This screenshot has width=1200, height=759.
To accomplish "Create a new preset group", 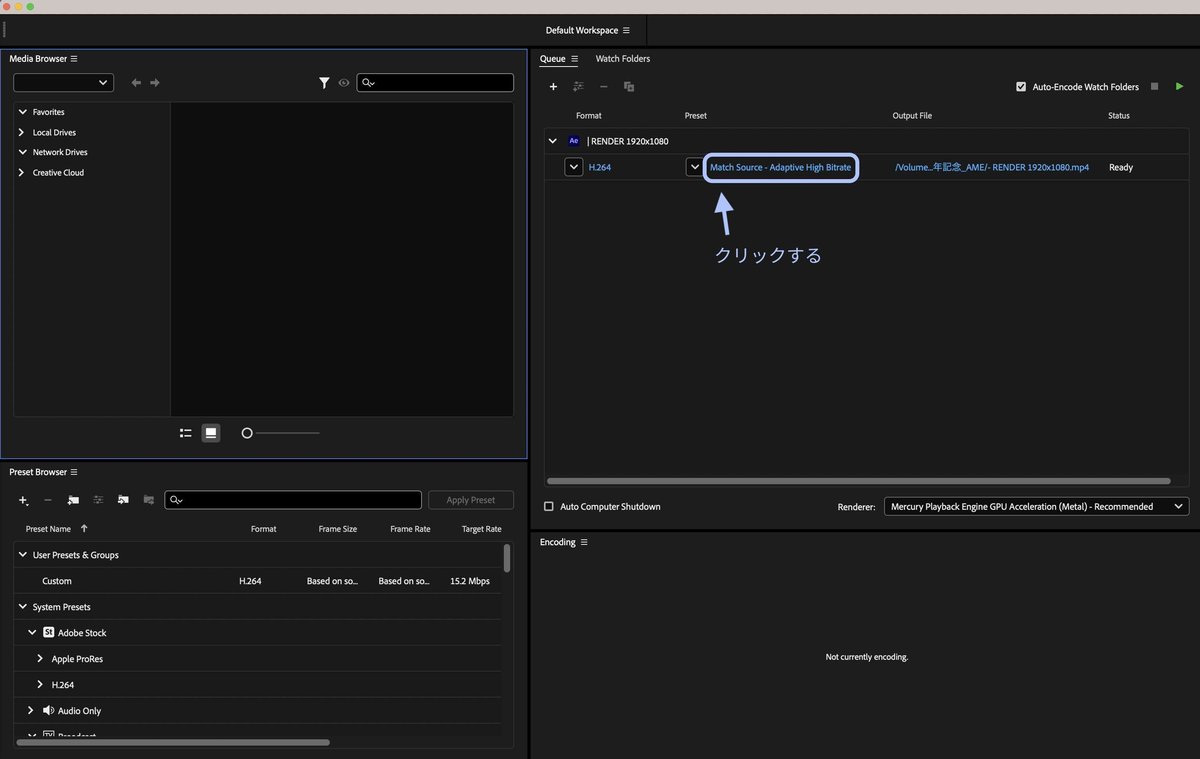I will click(72, 500).
